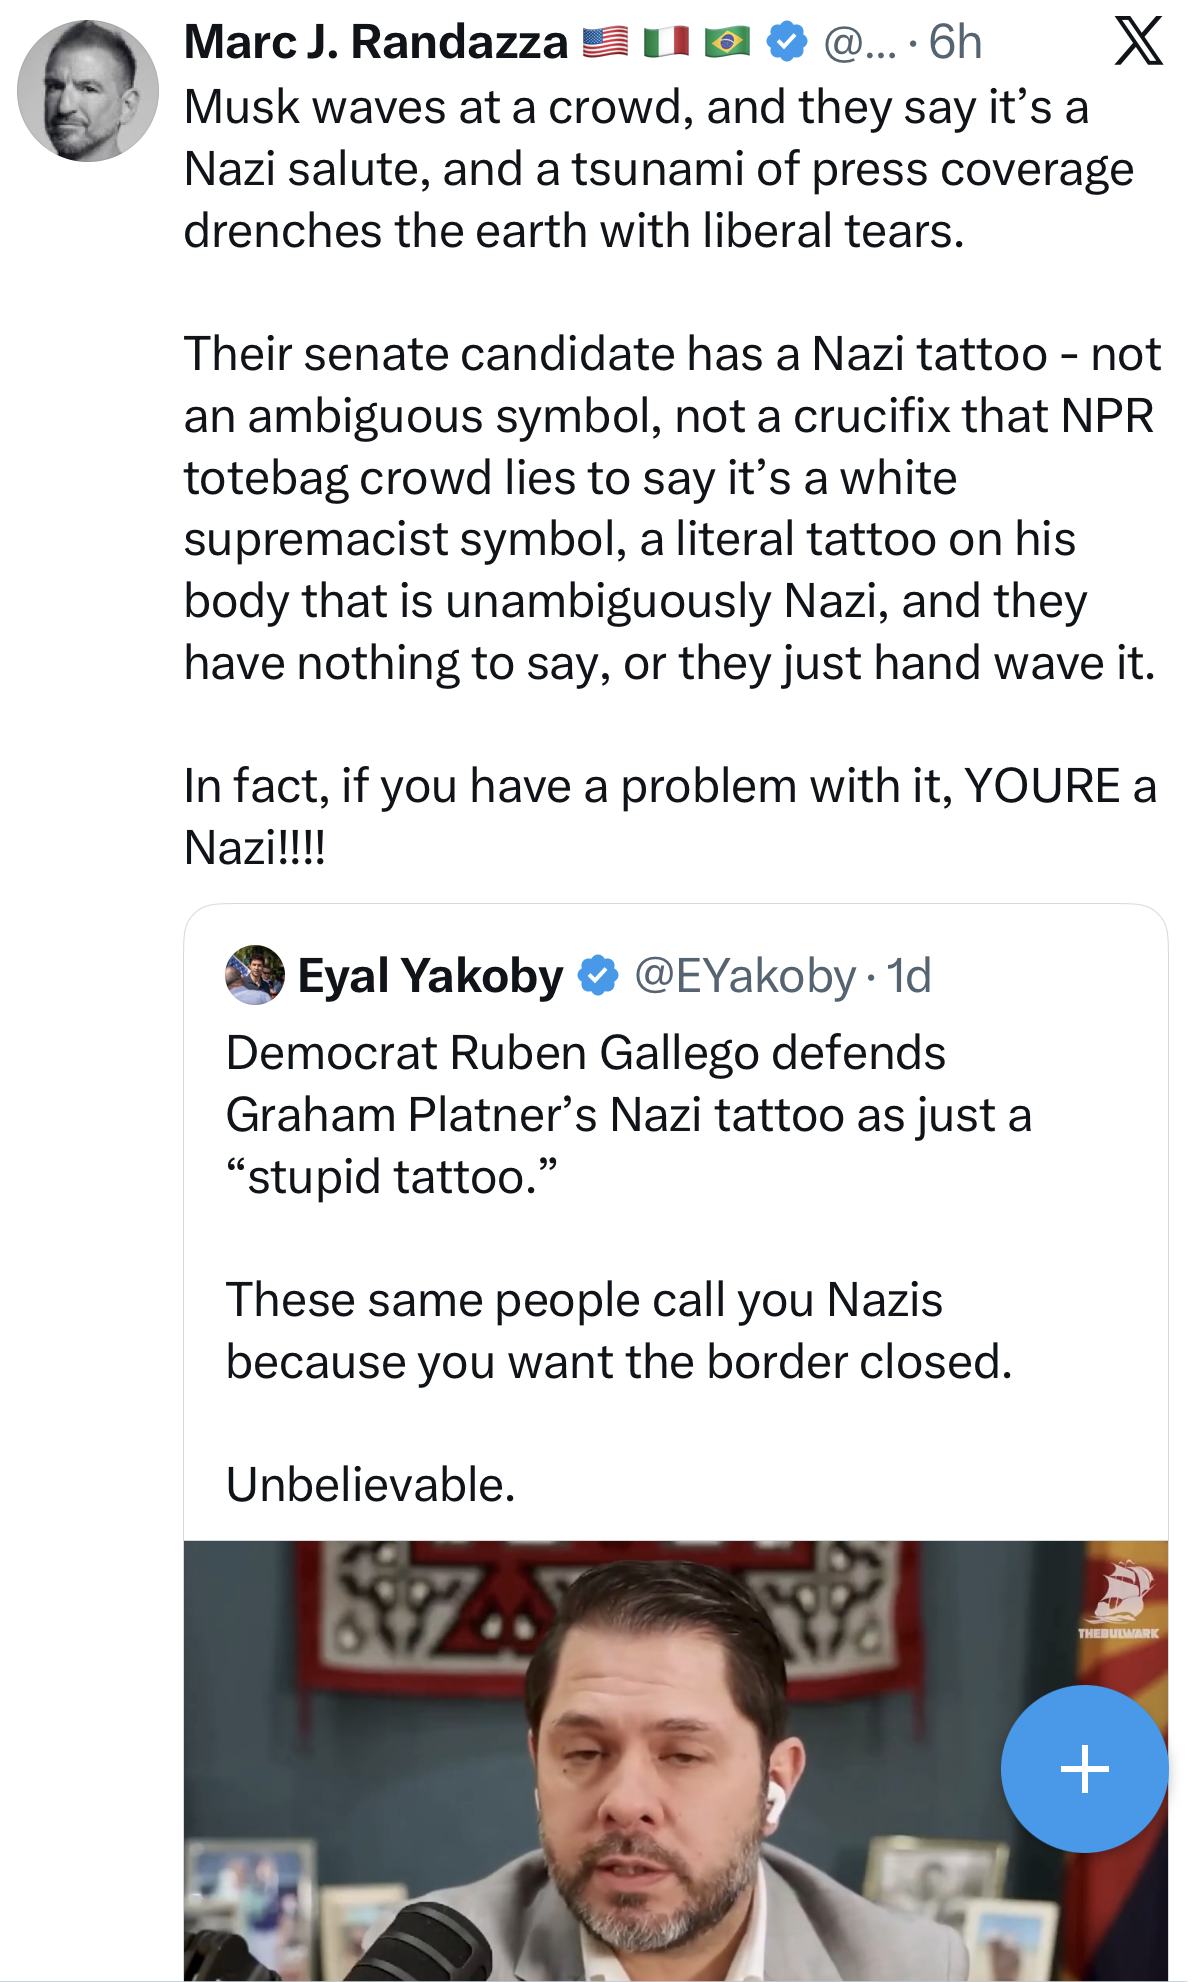Tap Marc J. Randazza's blue verified badge

(787, 42)
